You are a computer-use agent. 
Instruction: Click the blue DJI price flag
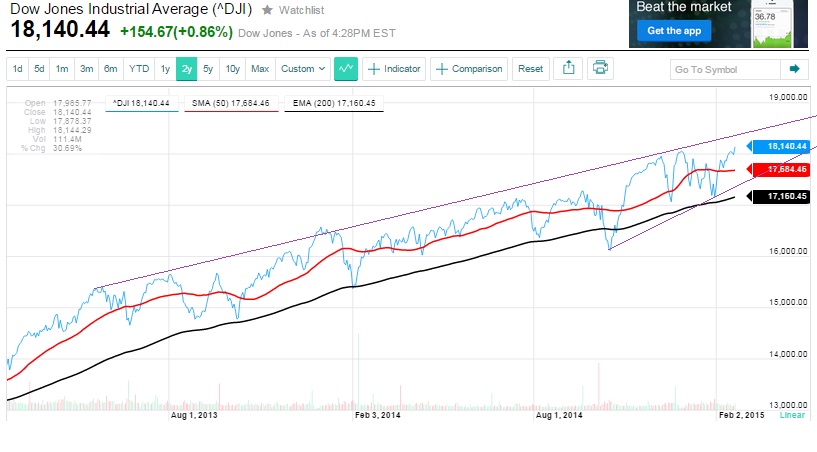[779, 146]
